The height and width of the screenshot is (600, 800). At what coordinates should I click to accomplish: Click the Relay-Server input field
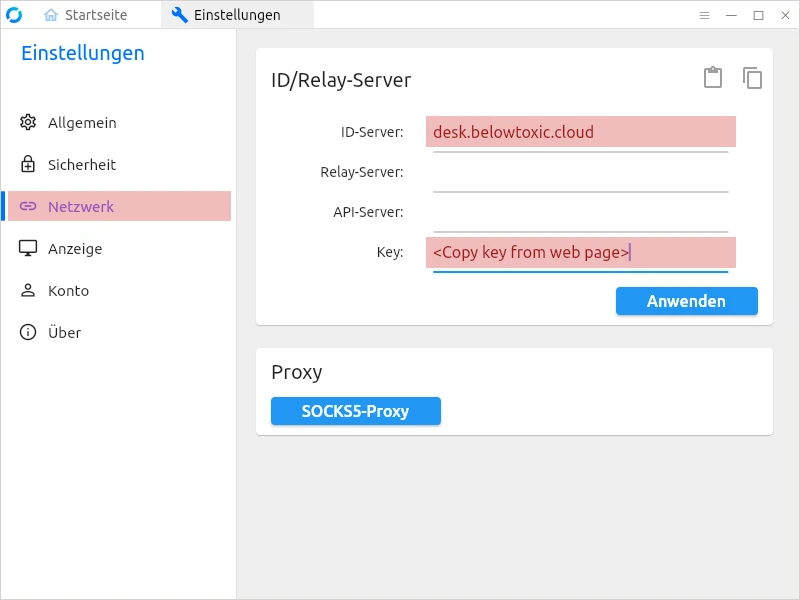(x=580, y=171)
